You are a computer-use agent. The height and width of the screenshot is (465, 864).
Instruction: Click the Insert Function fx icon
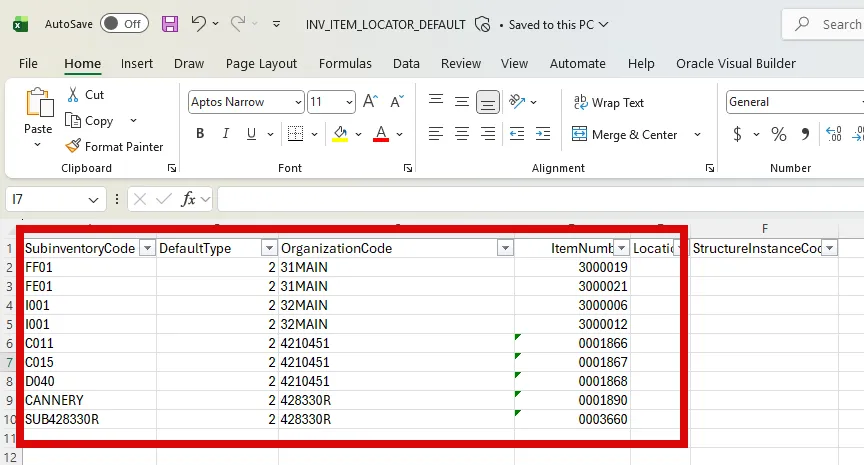coord(188,199)
